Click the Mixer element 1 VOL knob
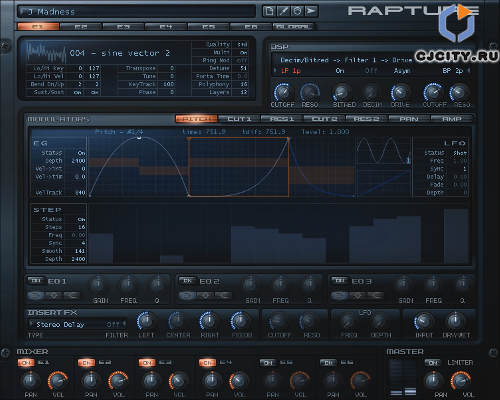The height and width of the screenshot is (400, 500). 58,380
